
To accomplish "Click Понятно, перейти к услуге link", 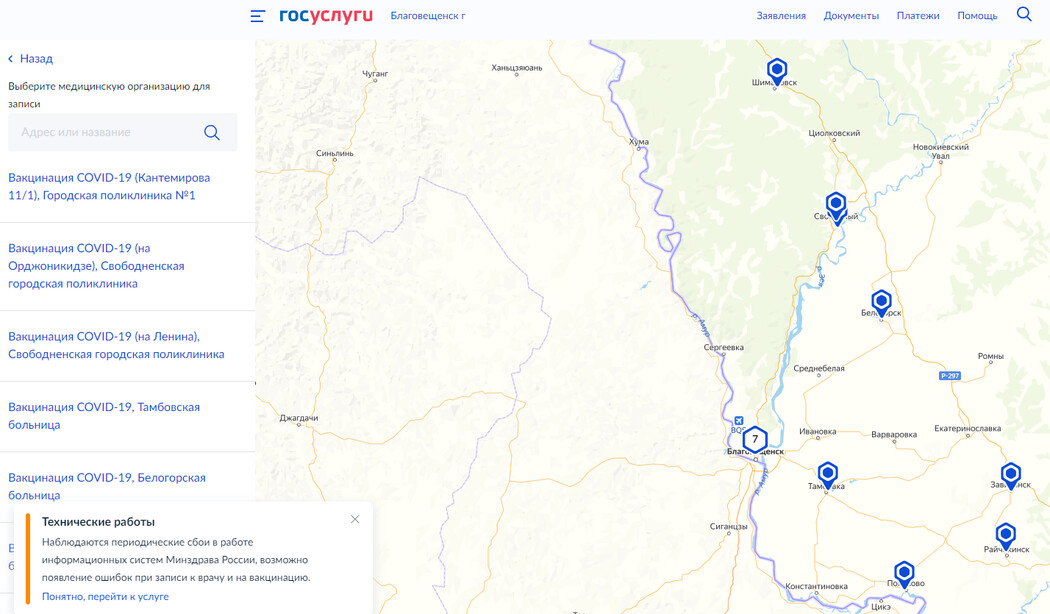I will pyautogui.click(x=105, y=597).
